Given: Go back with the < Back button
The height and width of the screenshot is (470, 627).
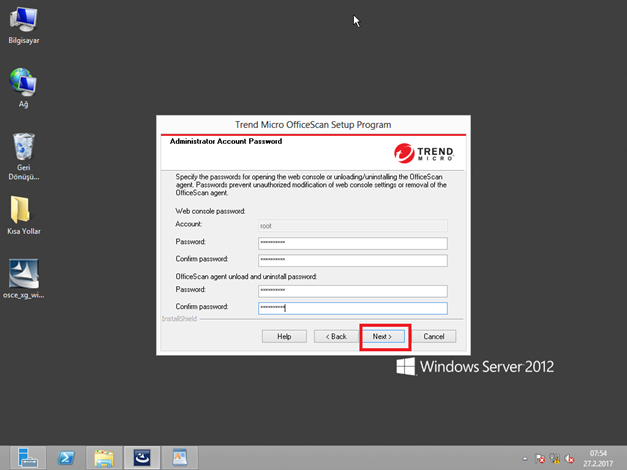Looking at the screenshot, I should 336,336.
